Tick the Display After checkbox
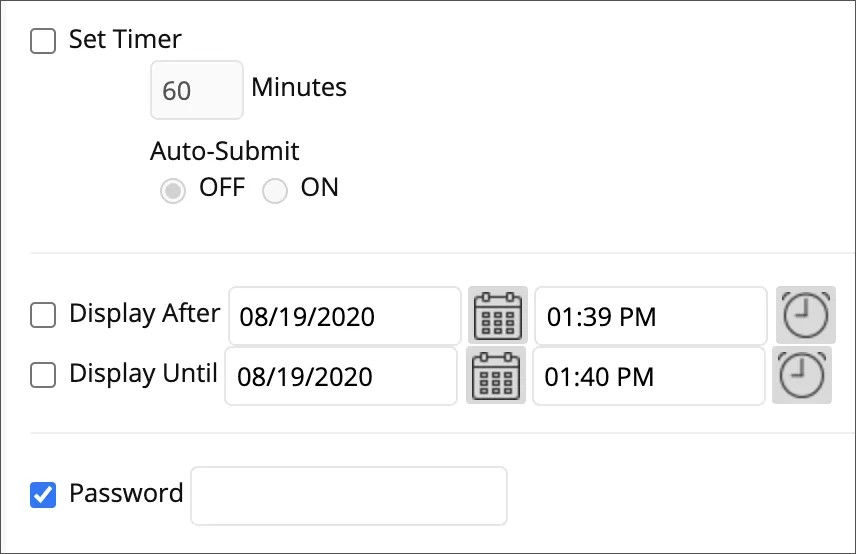Image resolution: width=856 pixels, height=554 pixels. [x=43, y=315]
